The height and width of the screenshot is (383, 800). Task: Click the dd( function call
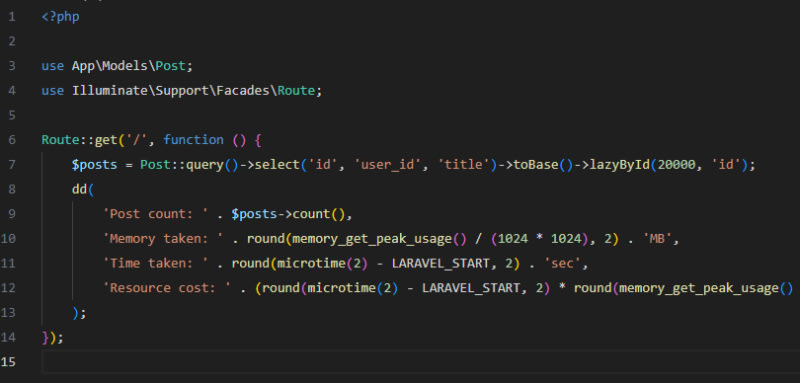point(83,189)
